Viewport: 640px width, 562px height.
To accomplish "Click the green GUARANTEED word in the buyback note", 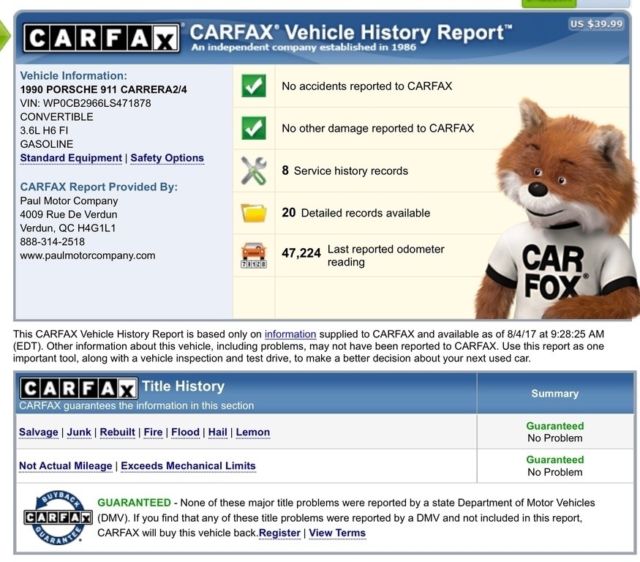I will click(x=134, y=502).
